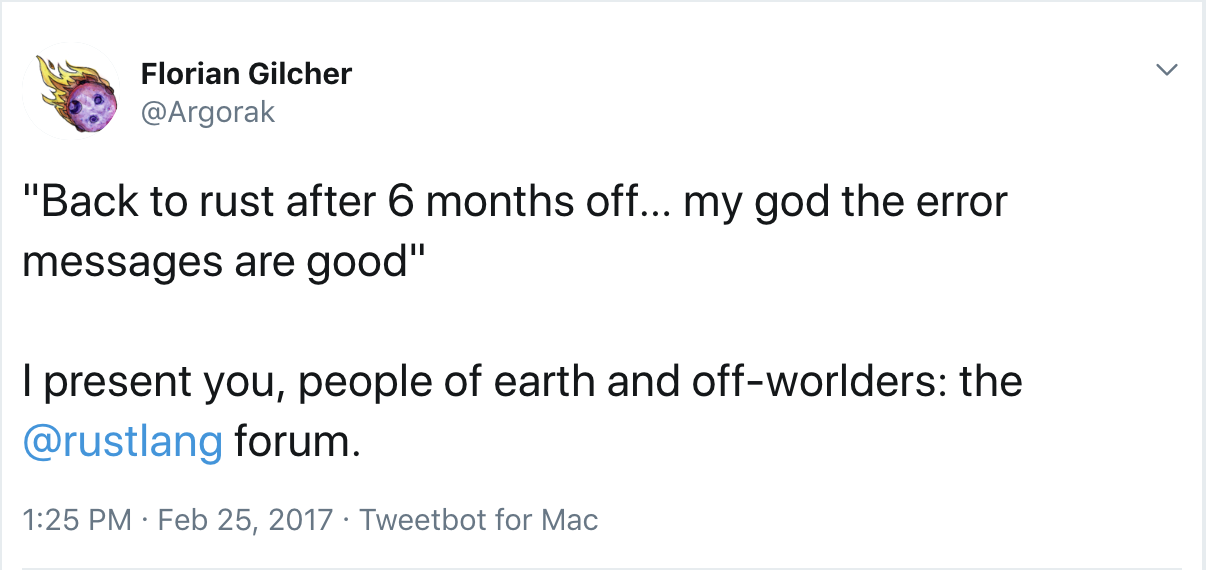1206x570 pixels.
Task: Select the word "forum." after @rustlang
Action: [297, 441]
